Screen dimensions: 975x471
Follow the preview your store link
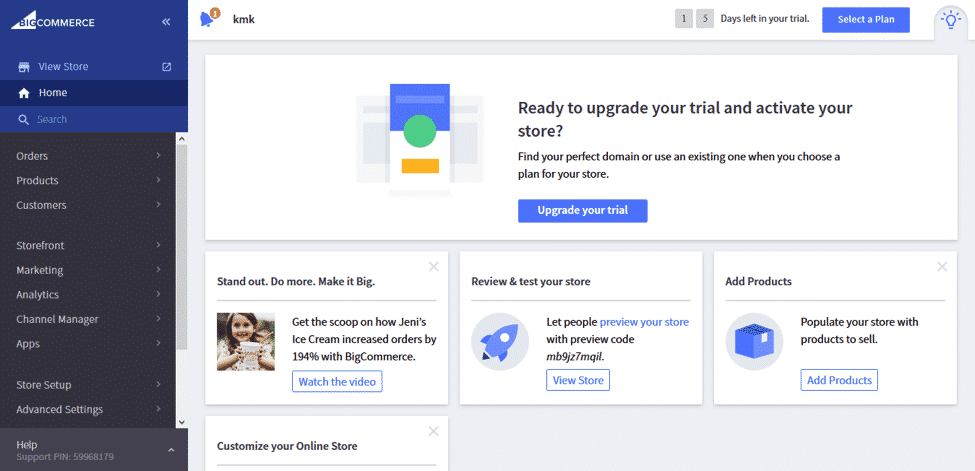pos(644,322)
